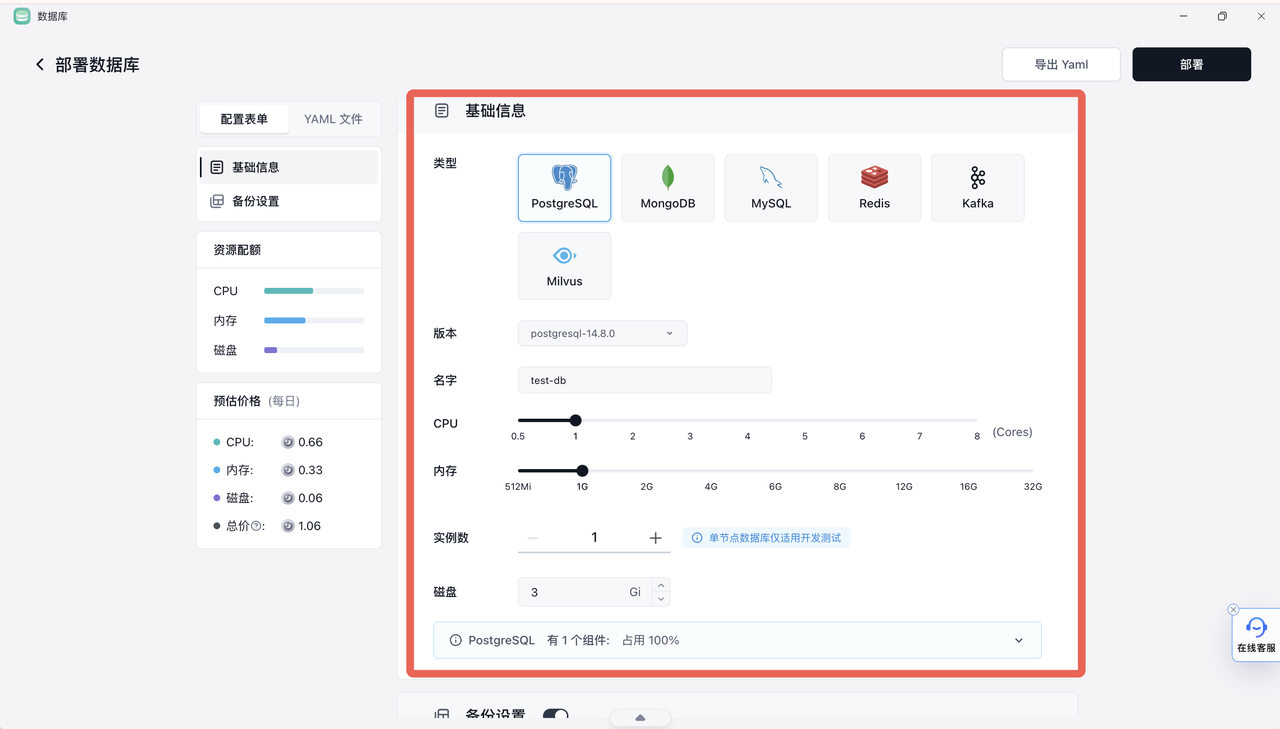Click the 资源配额 panel heading
The height and width of the screenshot is (729, 1280).
tap(237, 250)
